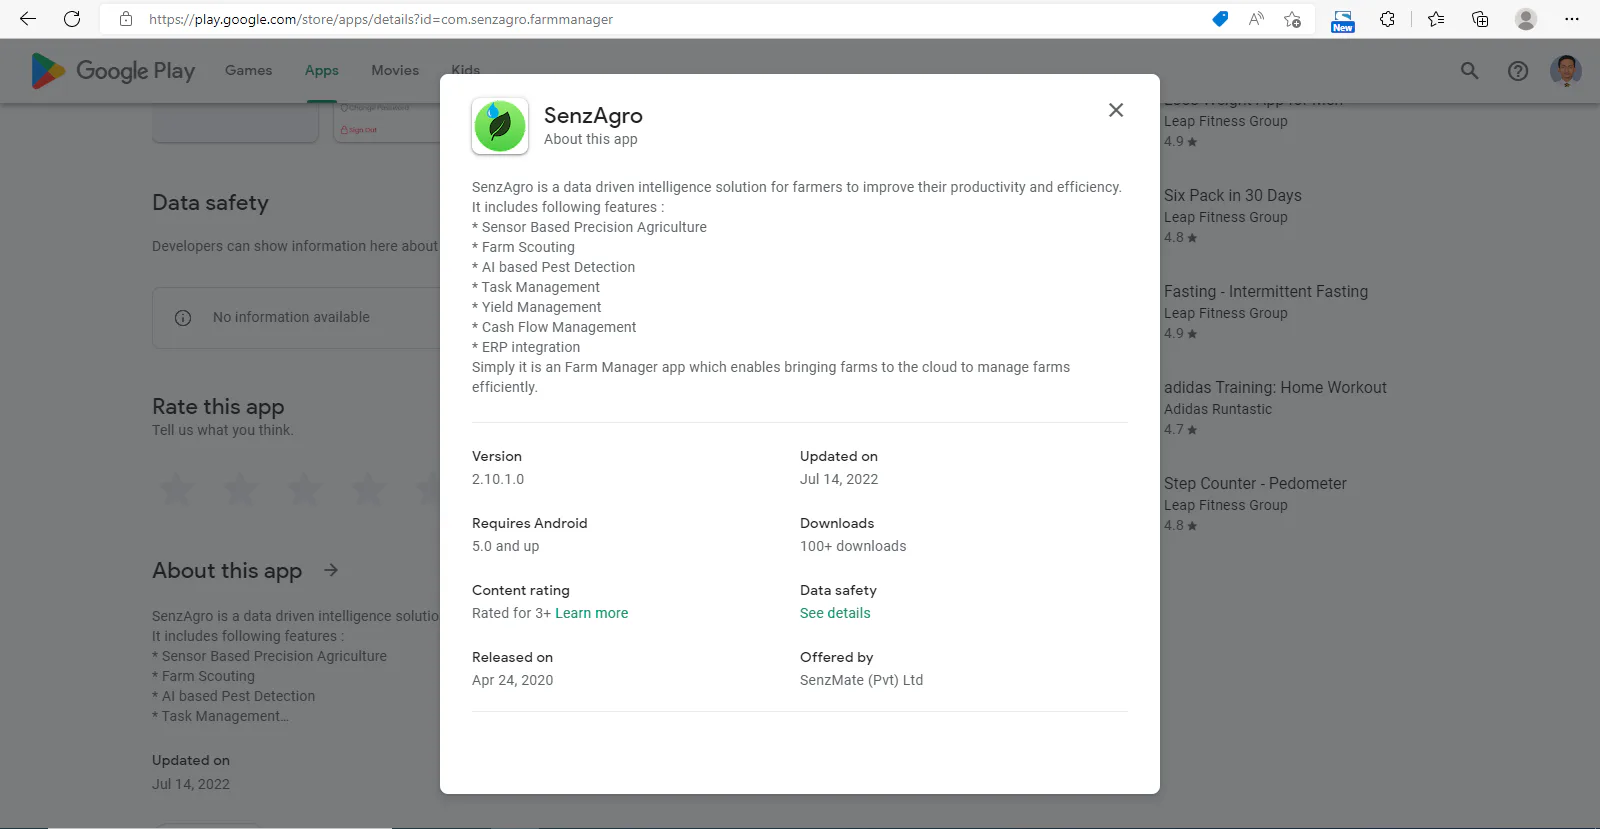The image size is (1600, 829).
Task: Rate the app two stars
Action: tap(241, 490)
